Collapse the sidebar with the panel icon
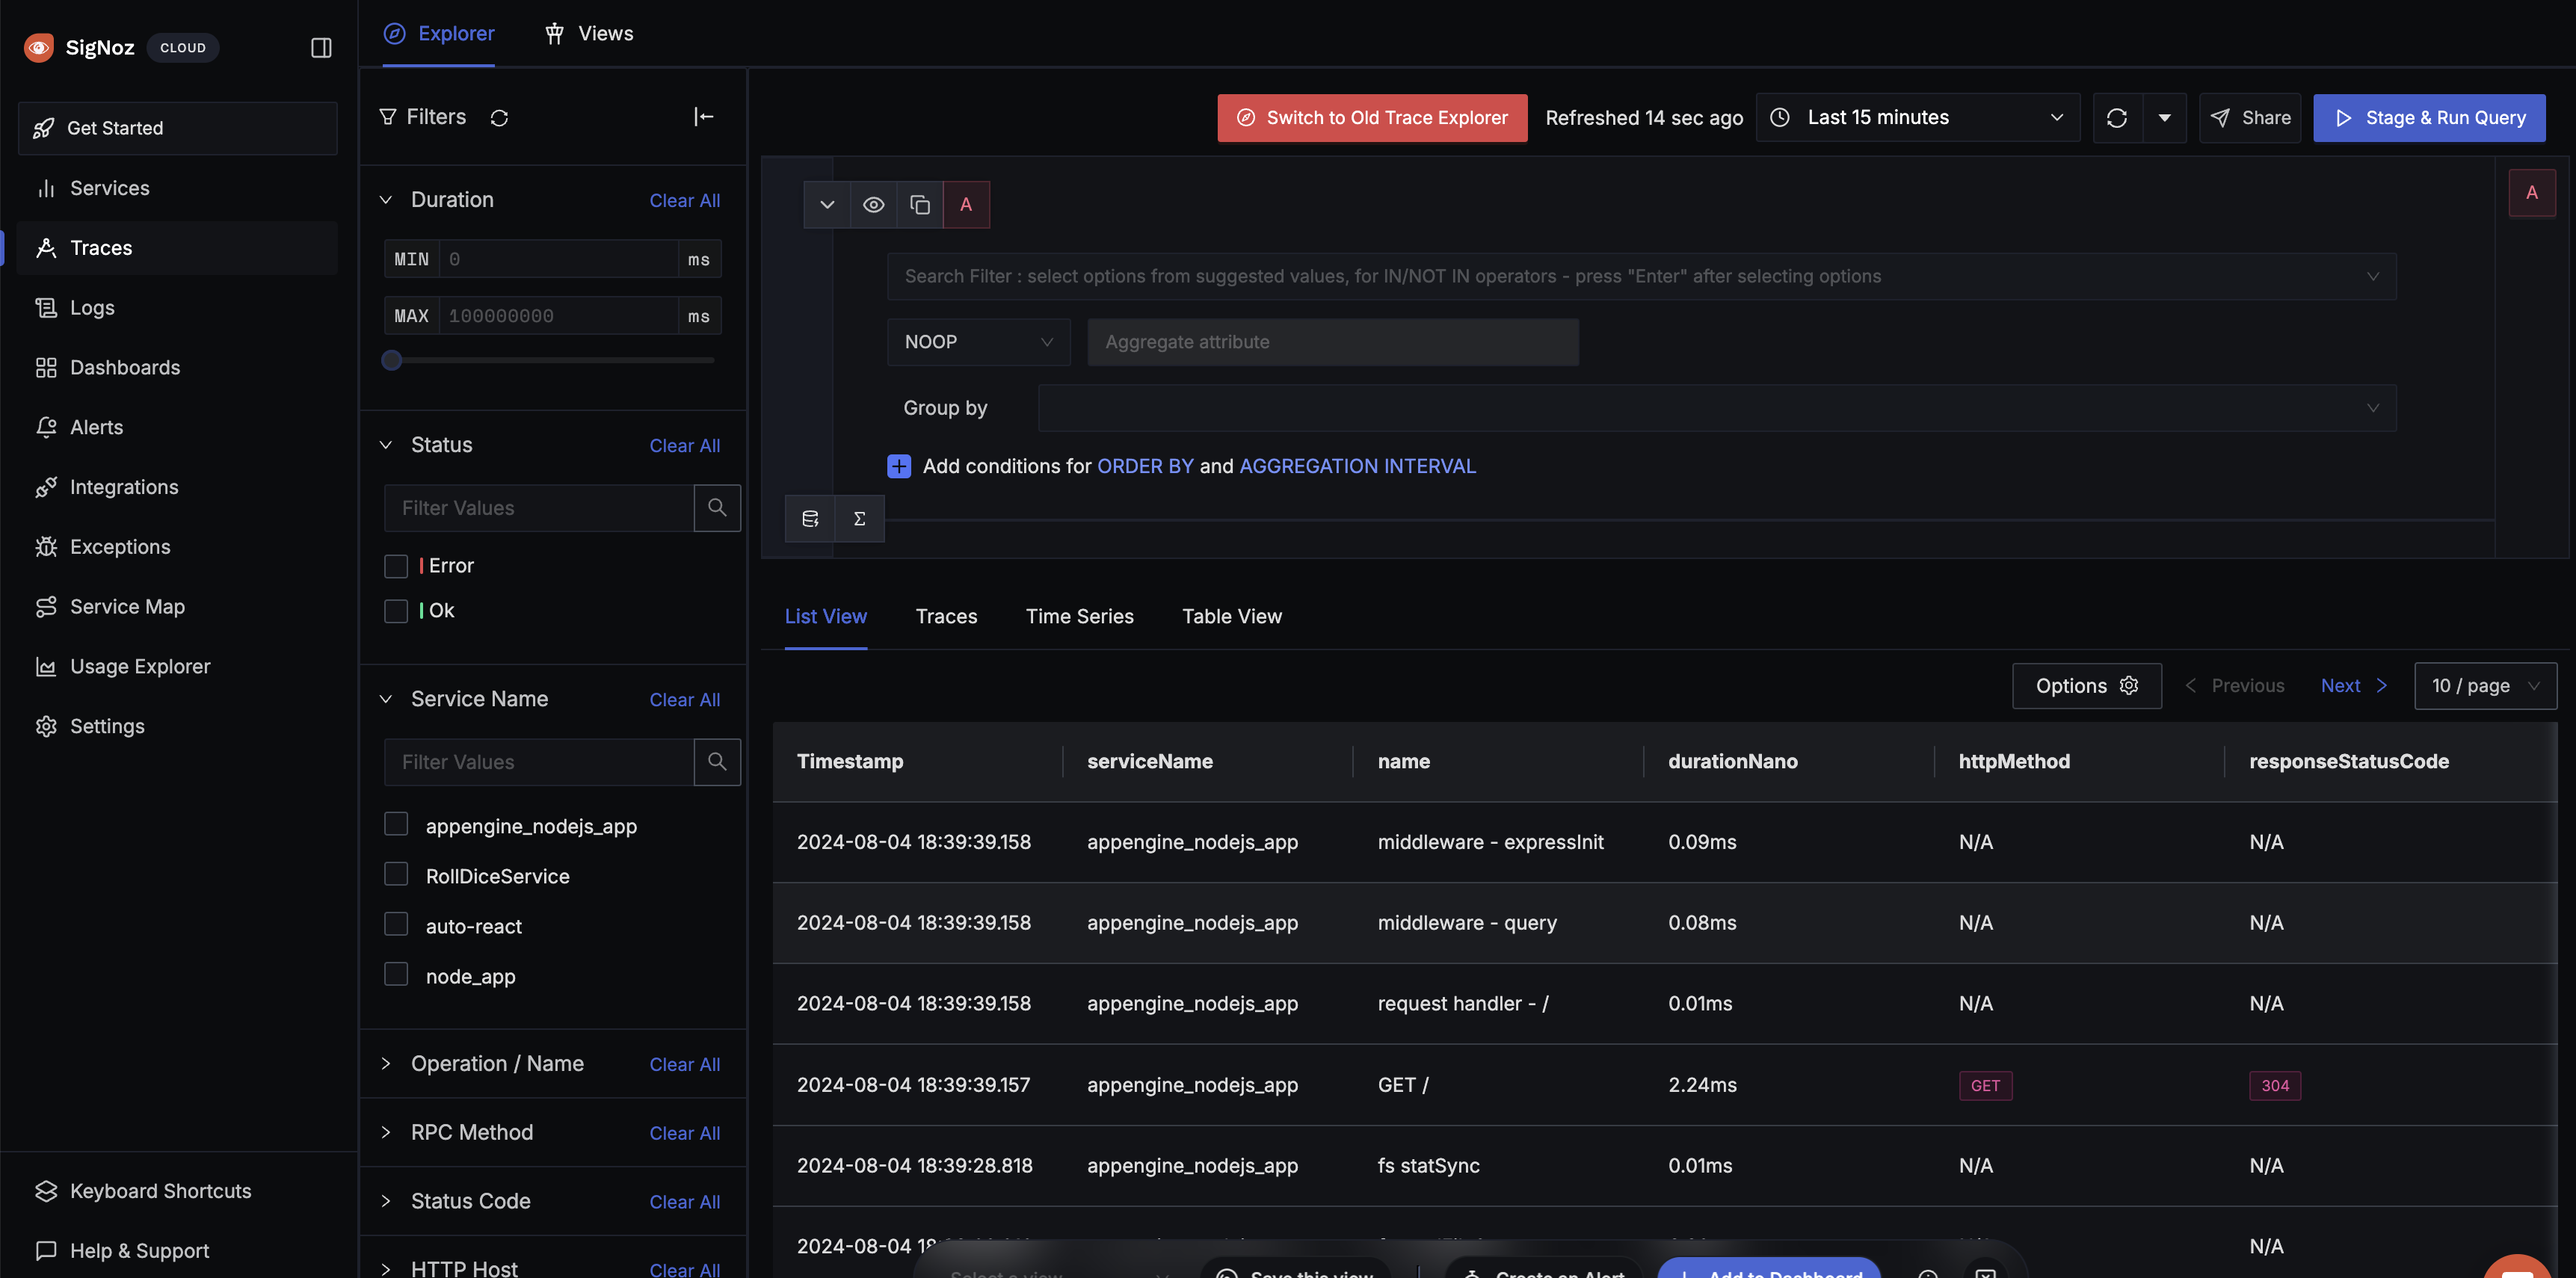 321,47
